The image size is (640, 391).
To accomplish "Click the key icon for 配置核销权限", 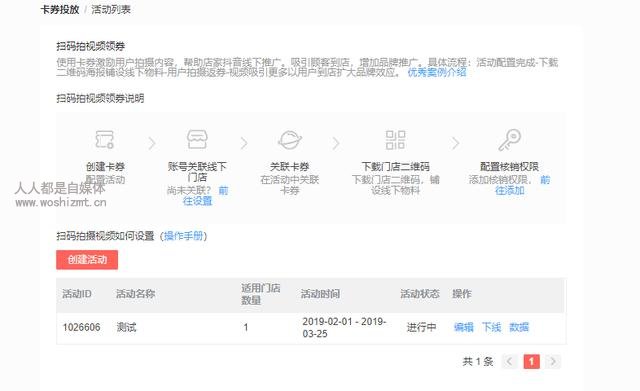I will (509, 140).
